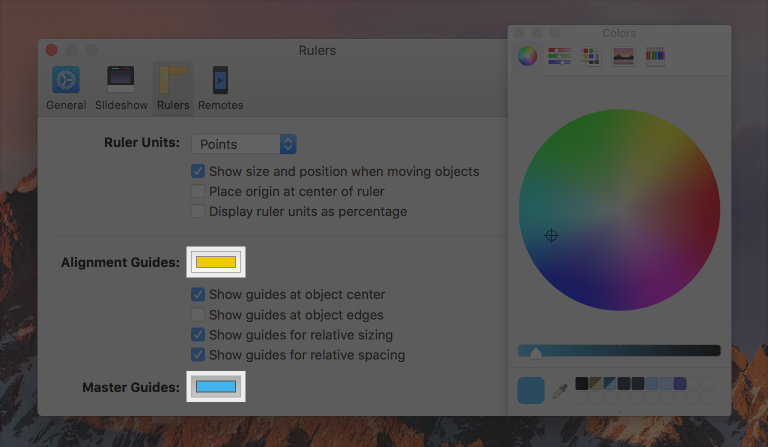Switch to Color Palettes mode in Colors window

pyautogui.click(x=591, y=56)
